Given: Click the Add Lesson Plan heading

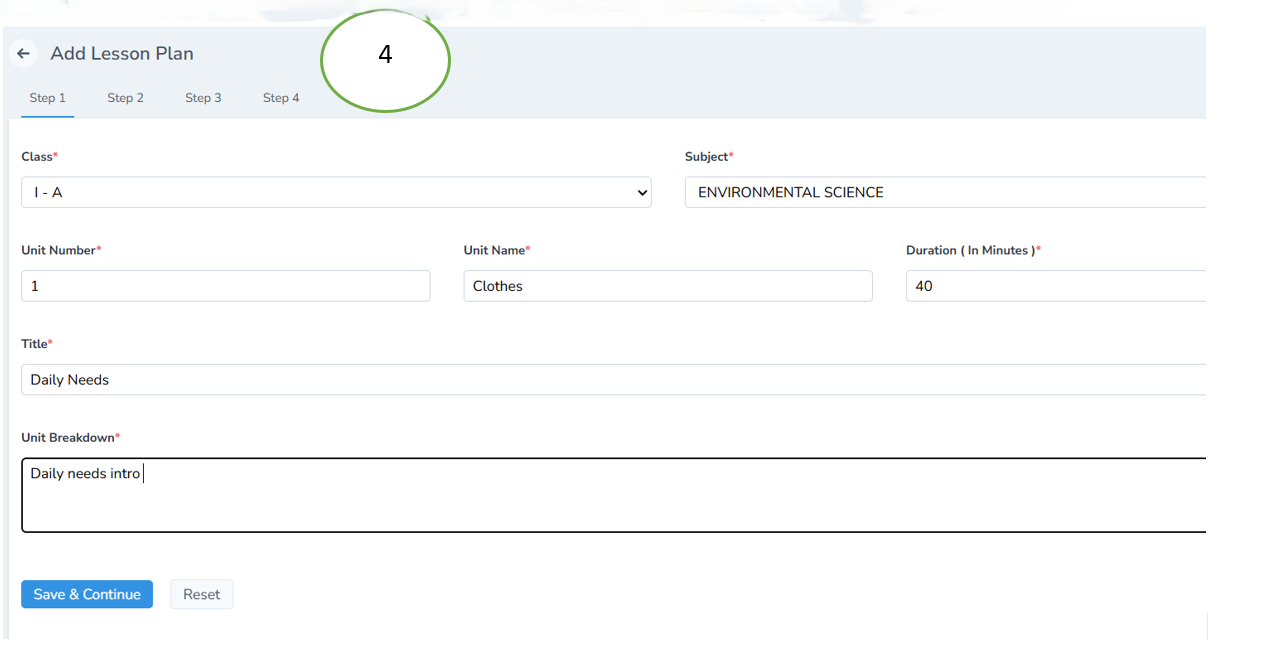Looking at the screenshot, I should pyautogui.click(x=122, y=53).
